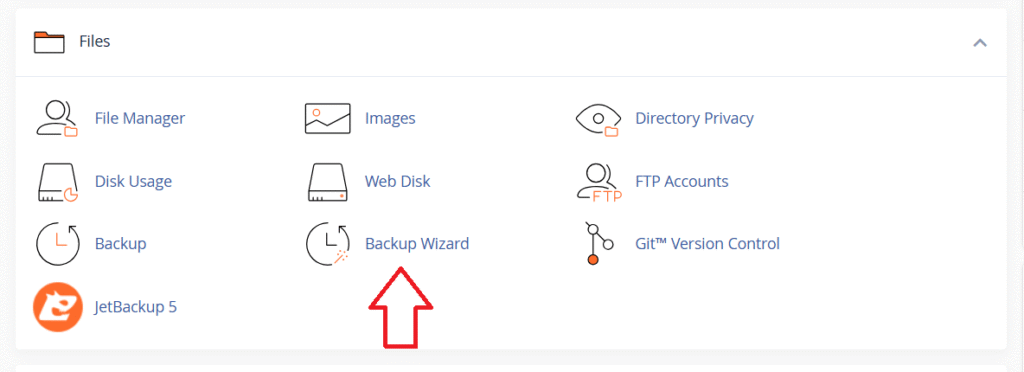The image size is (1024, 372).
Task: Go to the Images text link
Action: pyautogui.click(x=390, y=119)
